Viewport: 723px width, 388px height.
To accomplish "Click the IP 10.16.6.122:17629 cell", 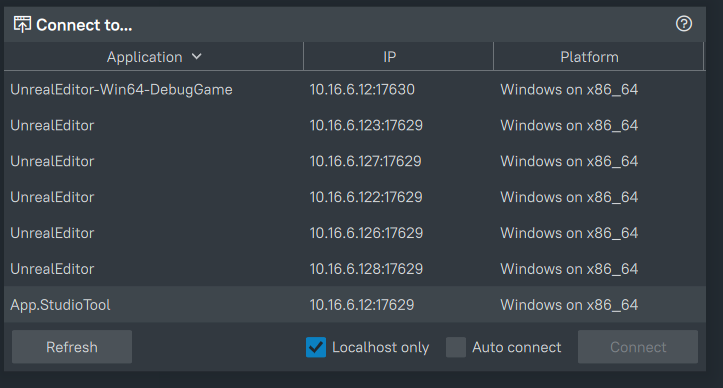I will (366, 197).
